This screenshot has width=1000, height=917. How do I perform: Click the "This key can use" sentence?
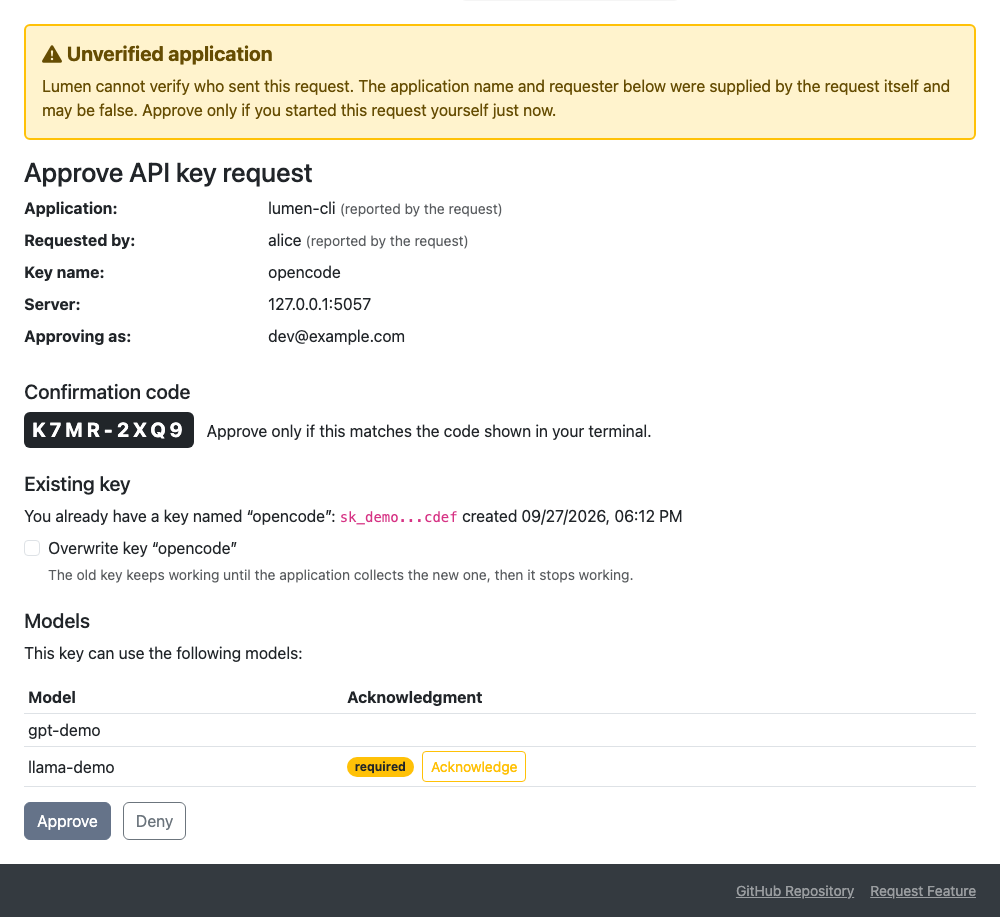[163, 653]
